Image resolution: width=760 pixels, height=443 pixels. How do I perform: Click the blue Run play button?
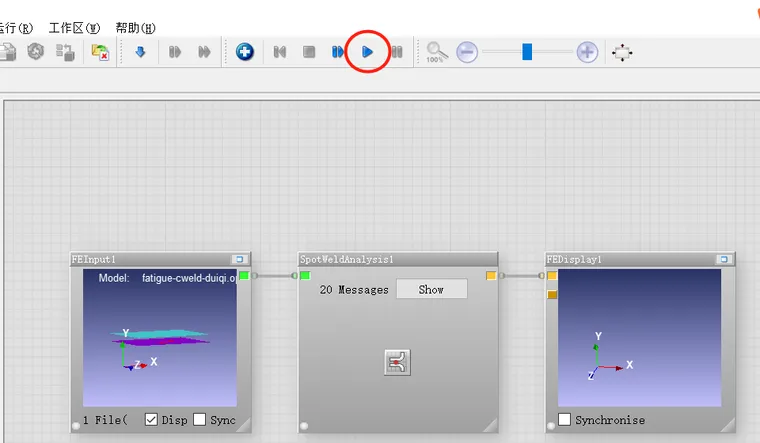(x=367, y=51)
